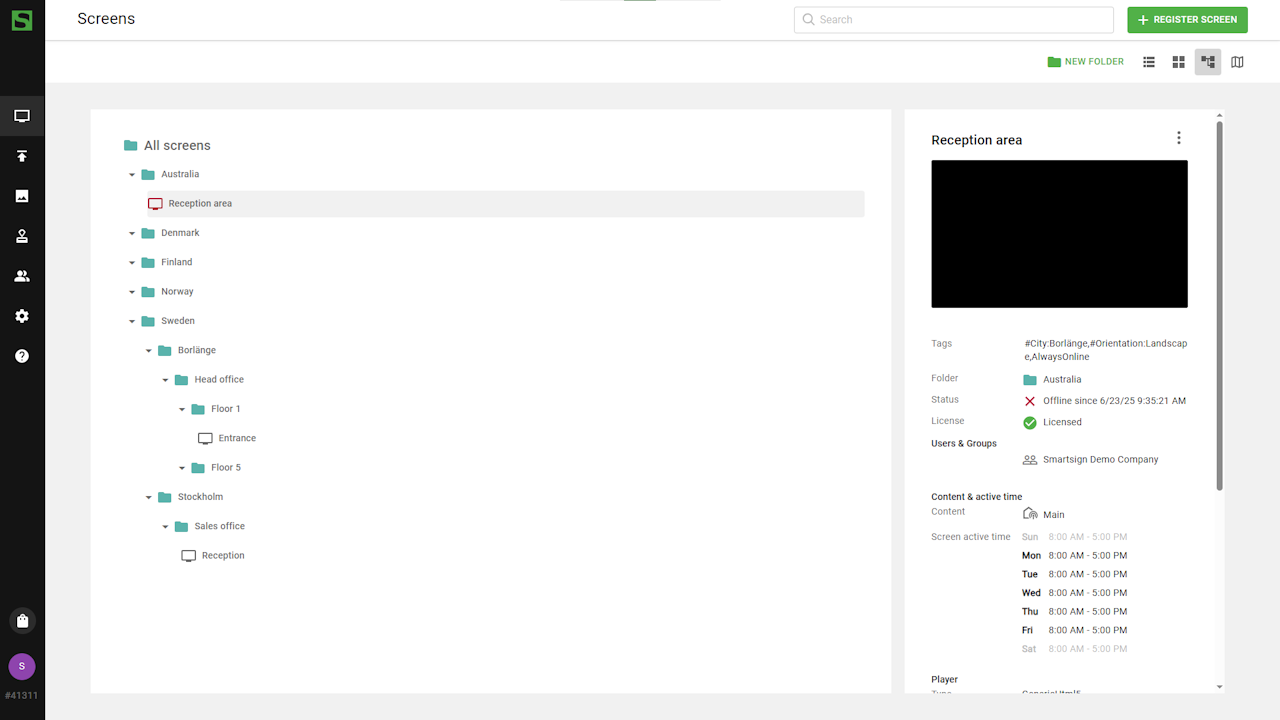Image resolution: width=1280 pixels, height=720 pixels.
Task: Open the users and groups sidebar icon
Action: [22, 276]
